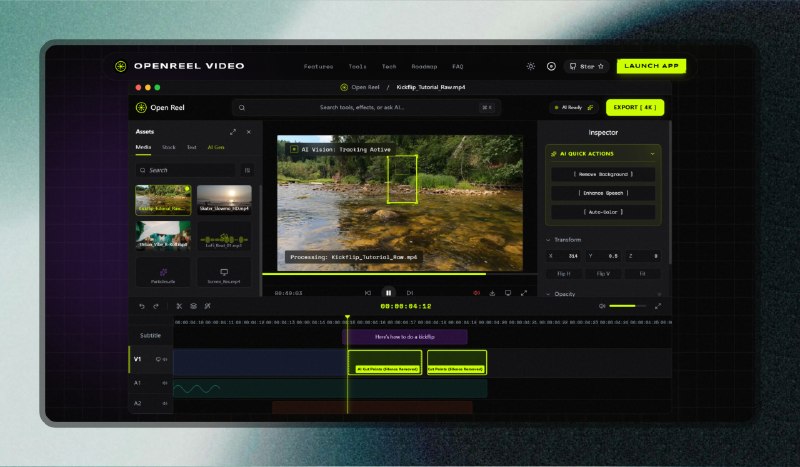
Task: Expand the Assets panel with the arrows icon
Action: [233, 132]
